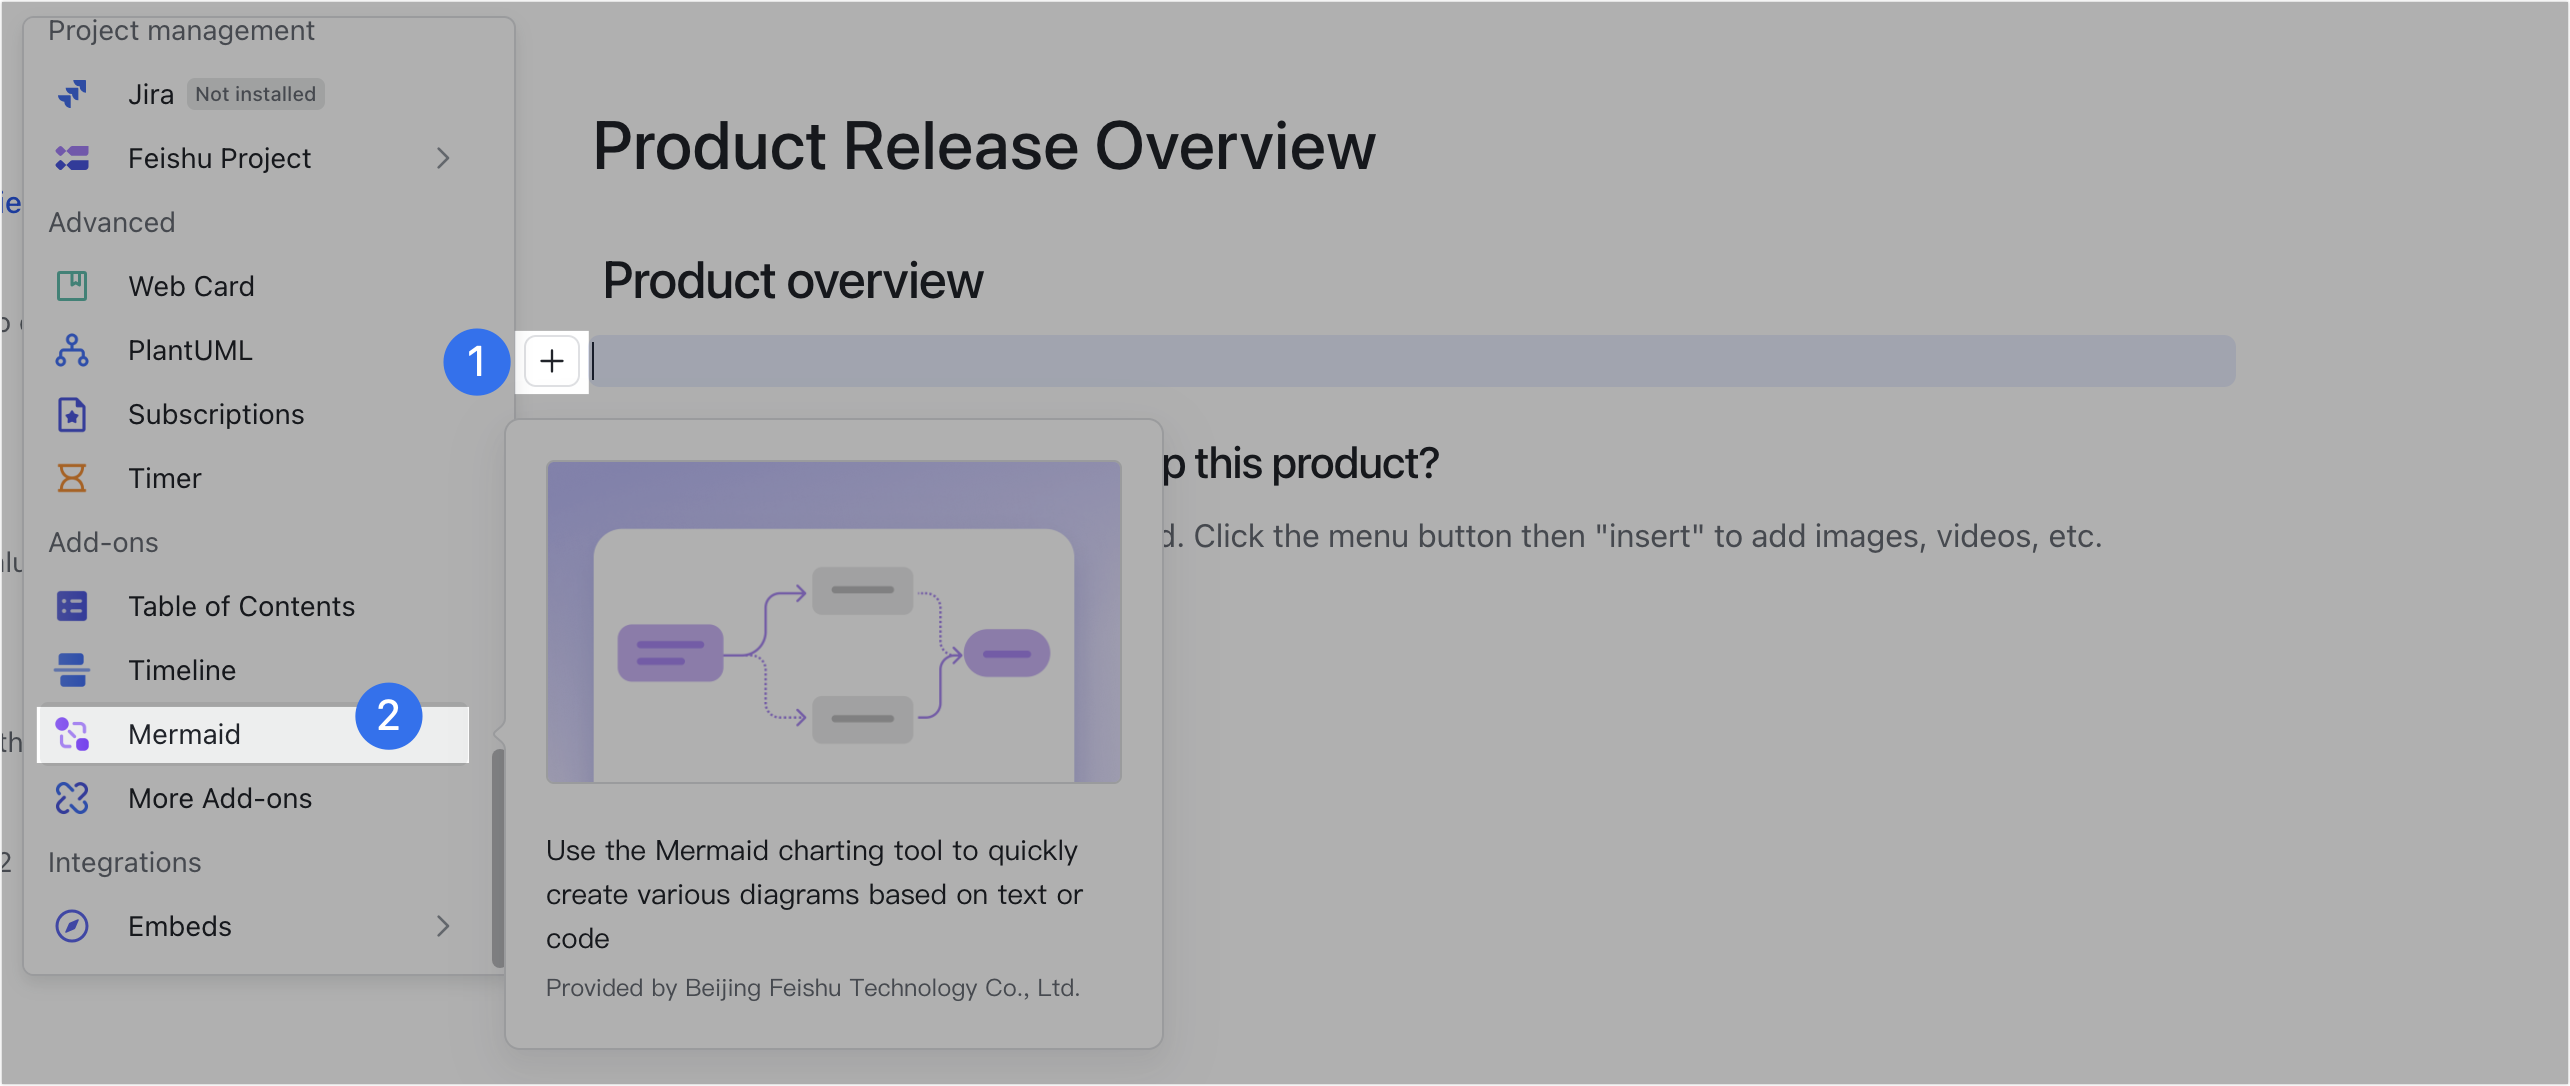Click the Subscriptions star icon
This screenshot has width=2570, height=1086.
(72, 414)
